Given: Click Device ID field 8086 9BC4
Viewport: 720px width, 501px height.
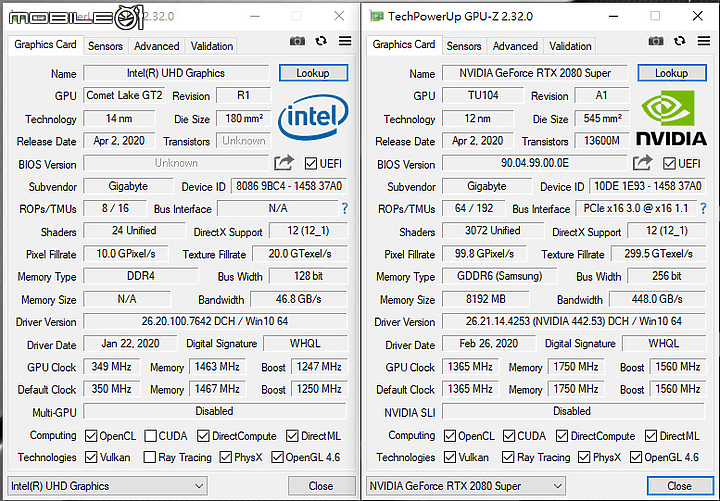Looking at the screenshot, I should coord(289,186).
